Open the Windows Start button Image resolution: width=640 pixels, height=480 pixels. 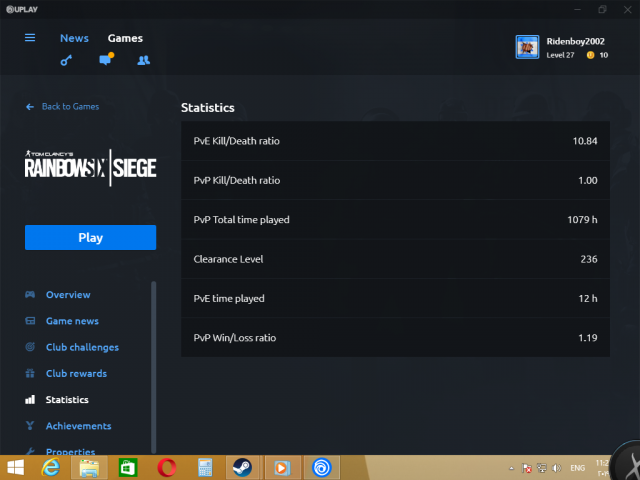tap(16, 467)
